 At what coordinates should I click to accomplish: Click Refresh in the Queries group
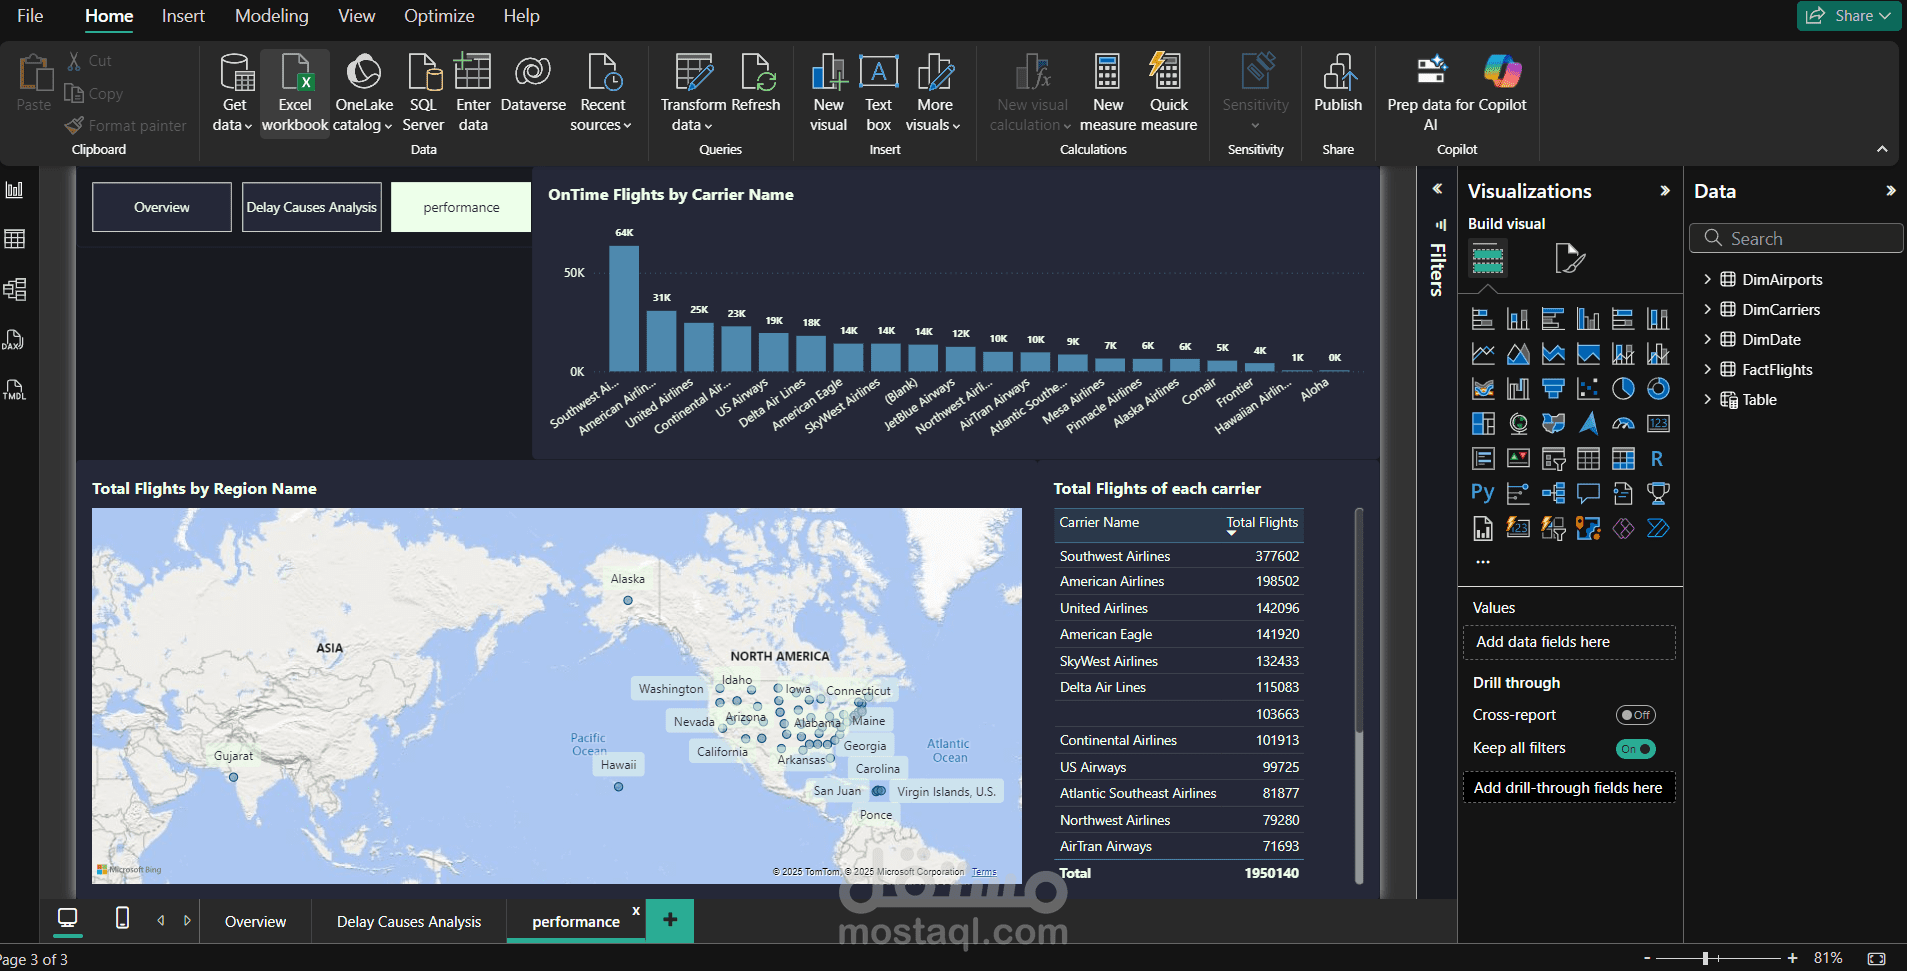click(755, 84)
